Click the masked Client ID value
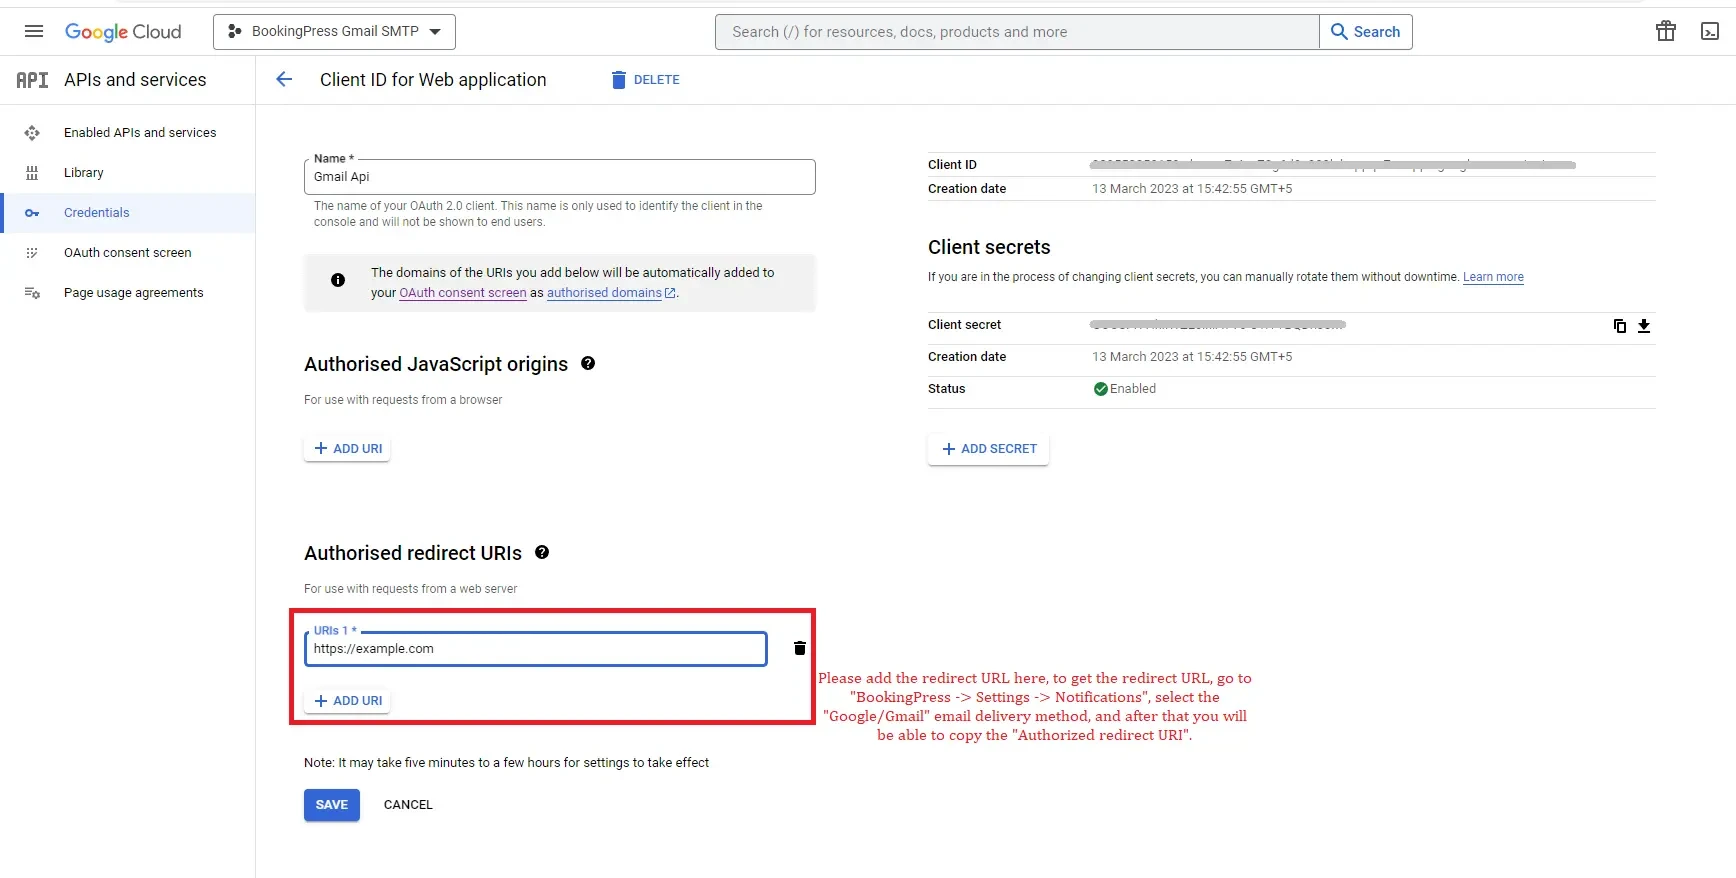Viewport: 1736px width, 878px height. click(1333, 165)
